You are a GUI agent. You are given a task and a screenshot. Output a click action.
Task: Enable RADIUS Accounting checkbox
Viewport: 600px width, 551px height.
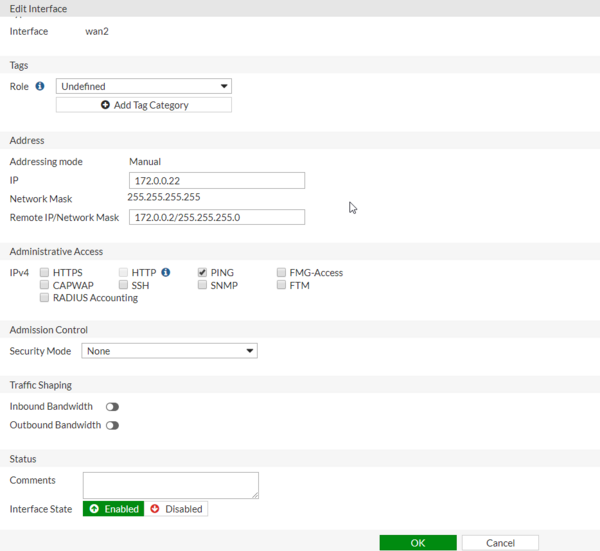coord(44,298)
